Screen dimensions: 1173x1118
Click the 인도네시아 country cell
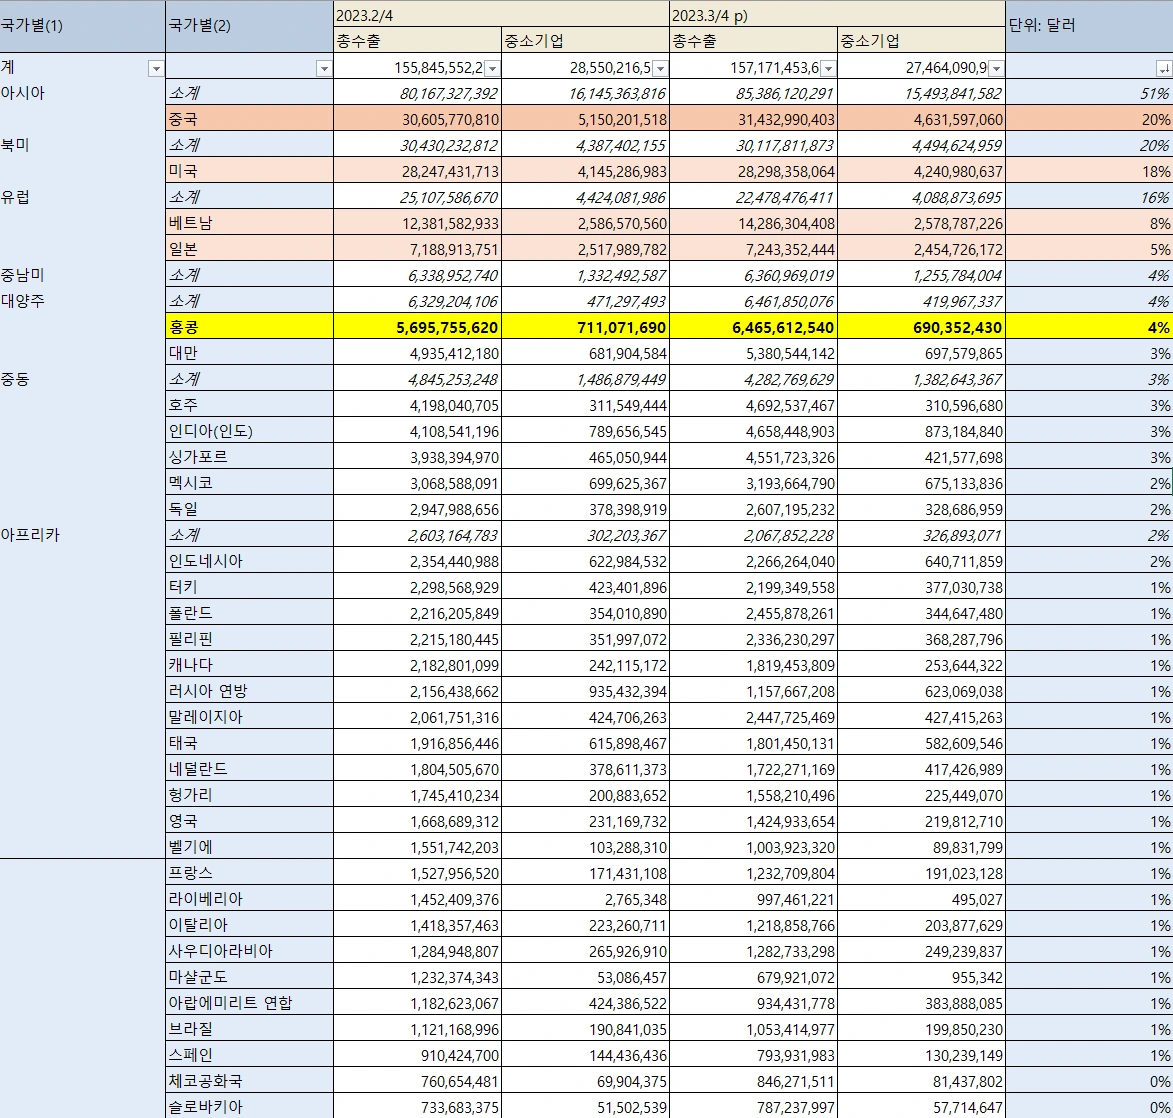click(249, 560)
